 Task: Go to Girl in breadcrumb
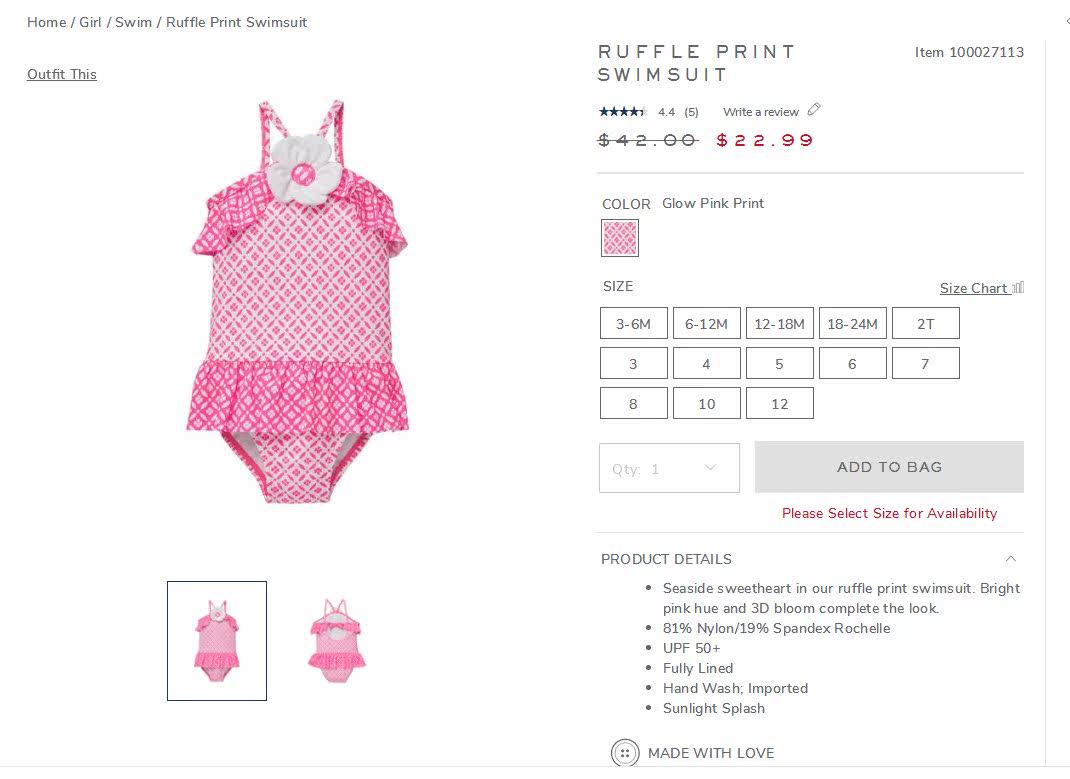point(90,22)
